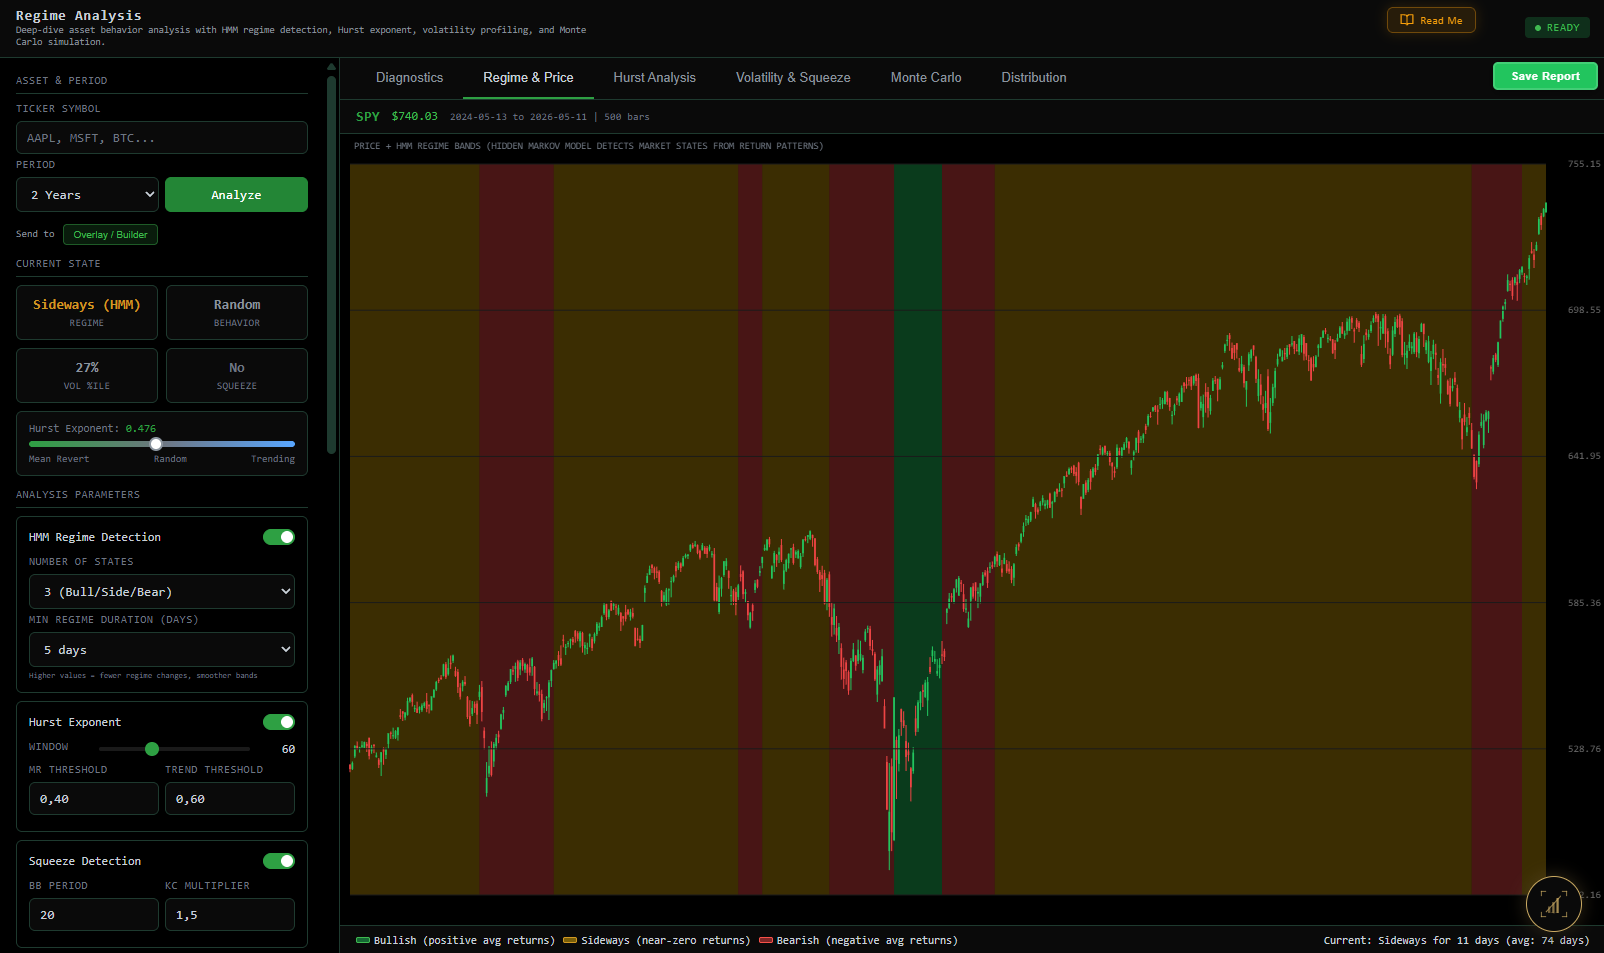Viewport: 1604px width, 953px height.
Task: Click the SPY ticker label
Action: pyautogui.click(x=368, y=117)
